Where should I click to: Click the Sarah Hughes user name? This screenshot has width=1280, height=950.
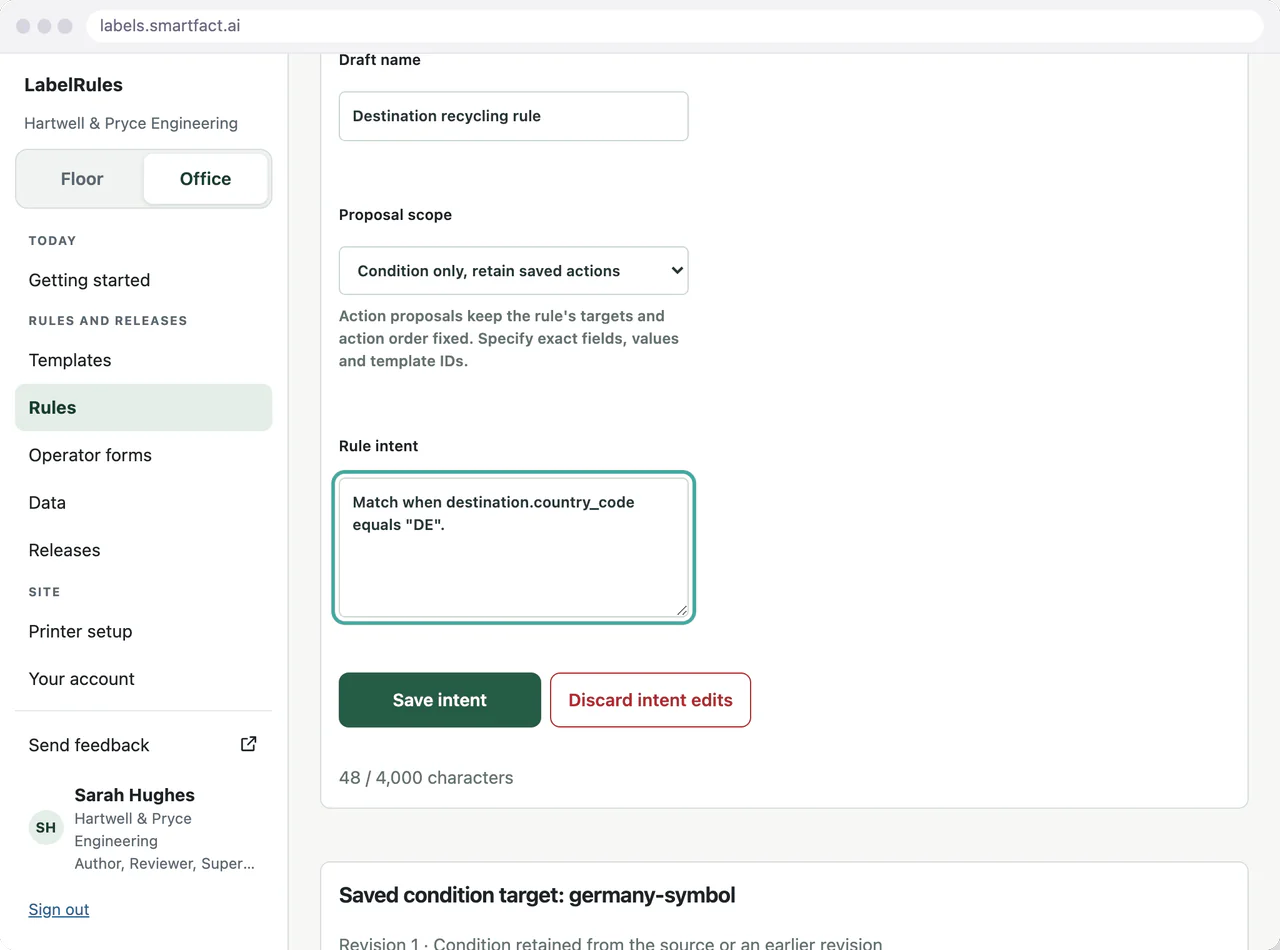coord(134,795)
